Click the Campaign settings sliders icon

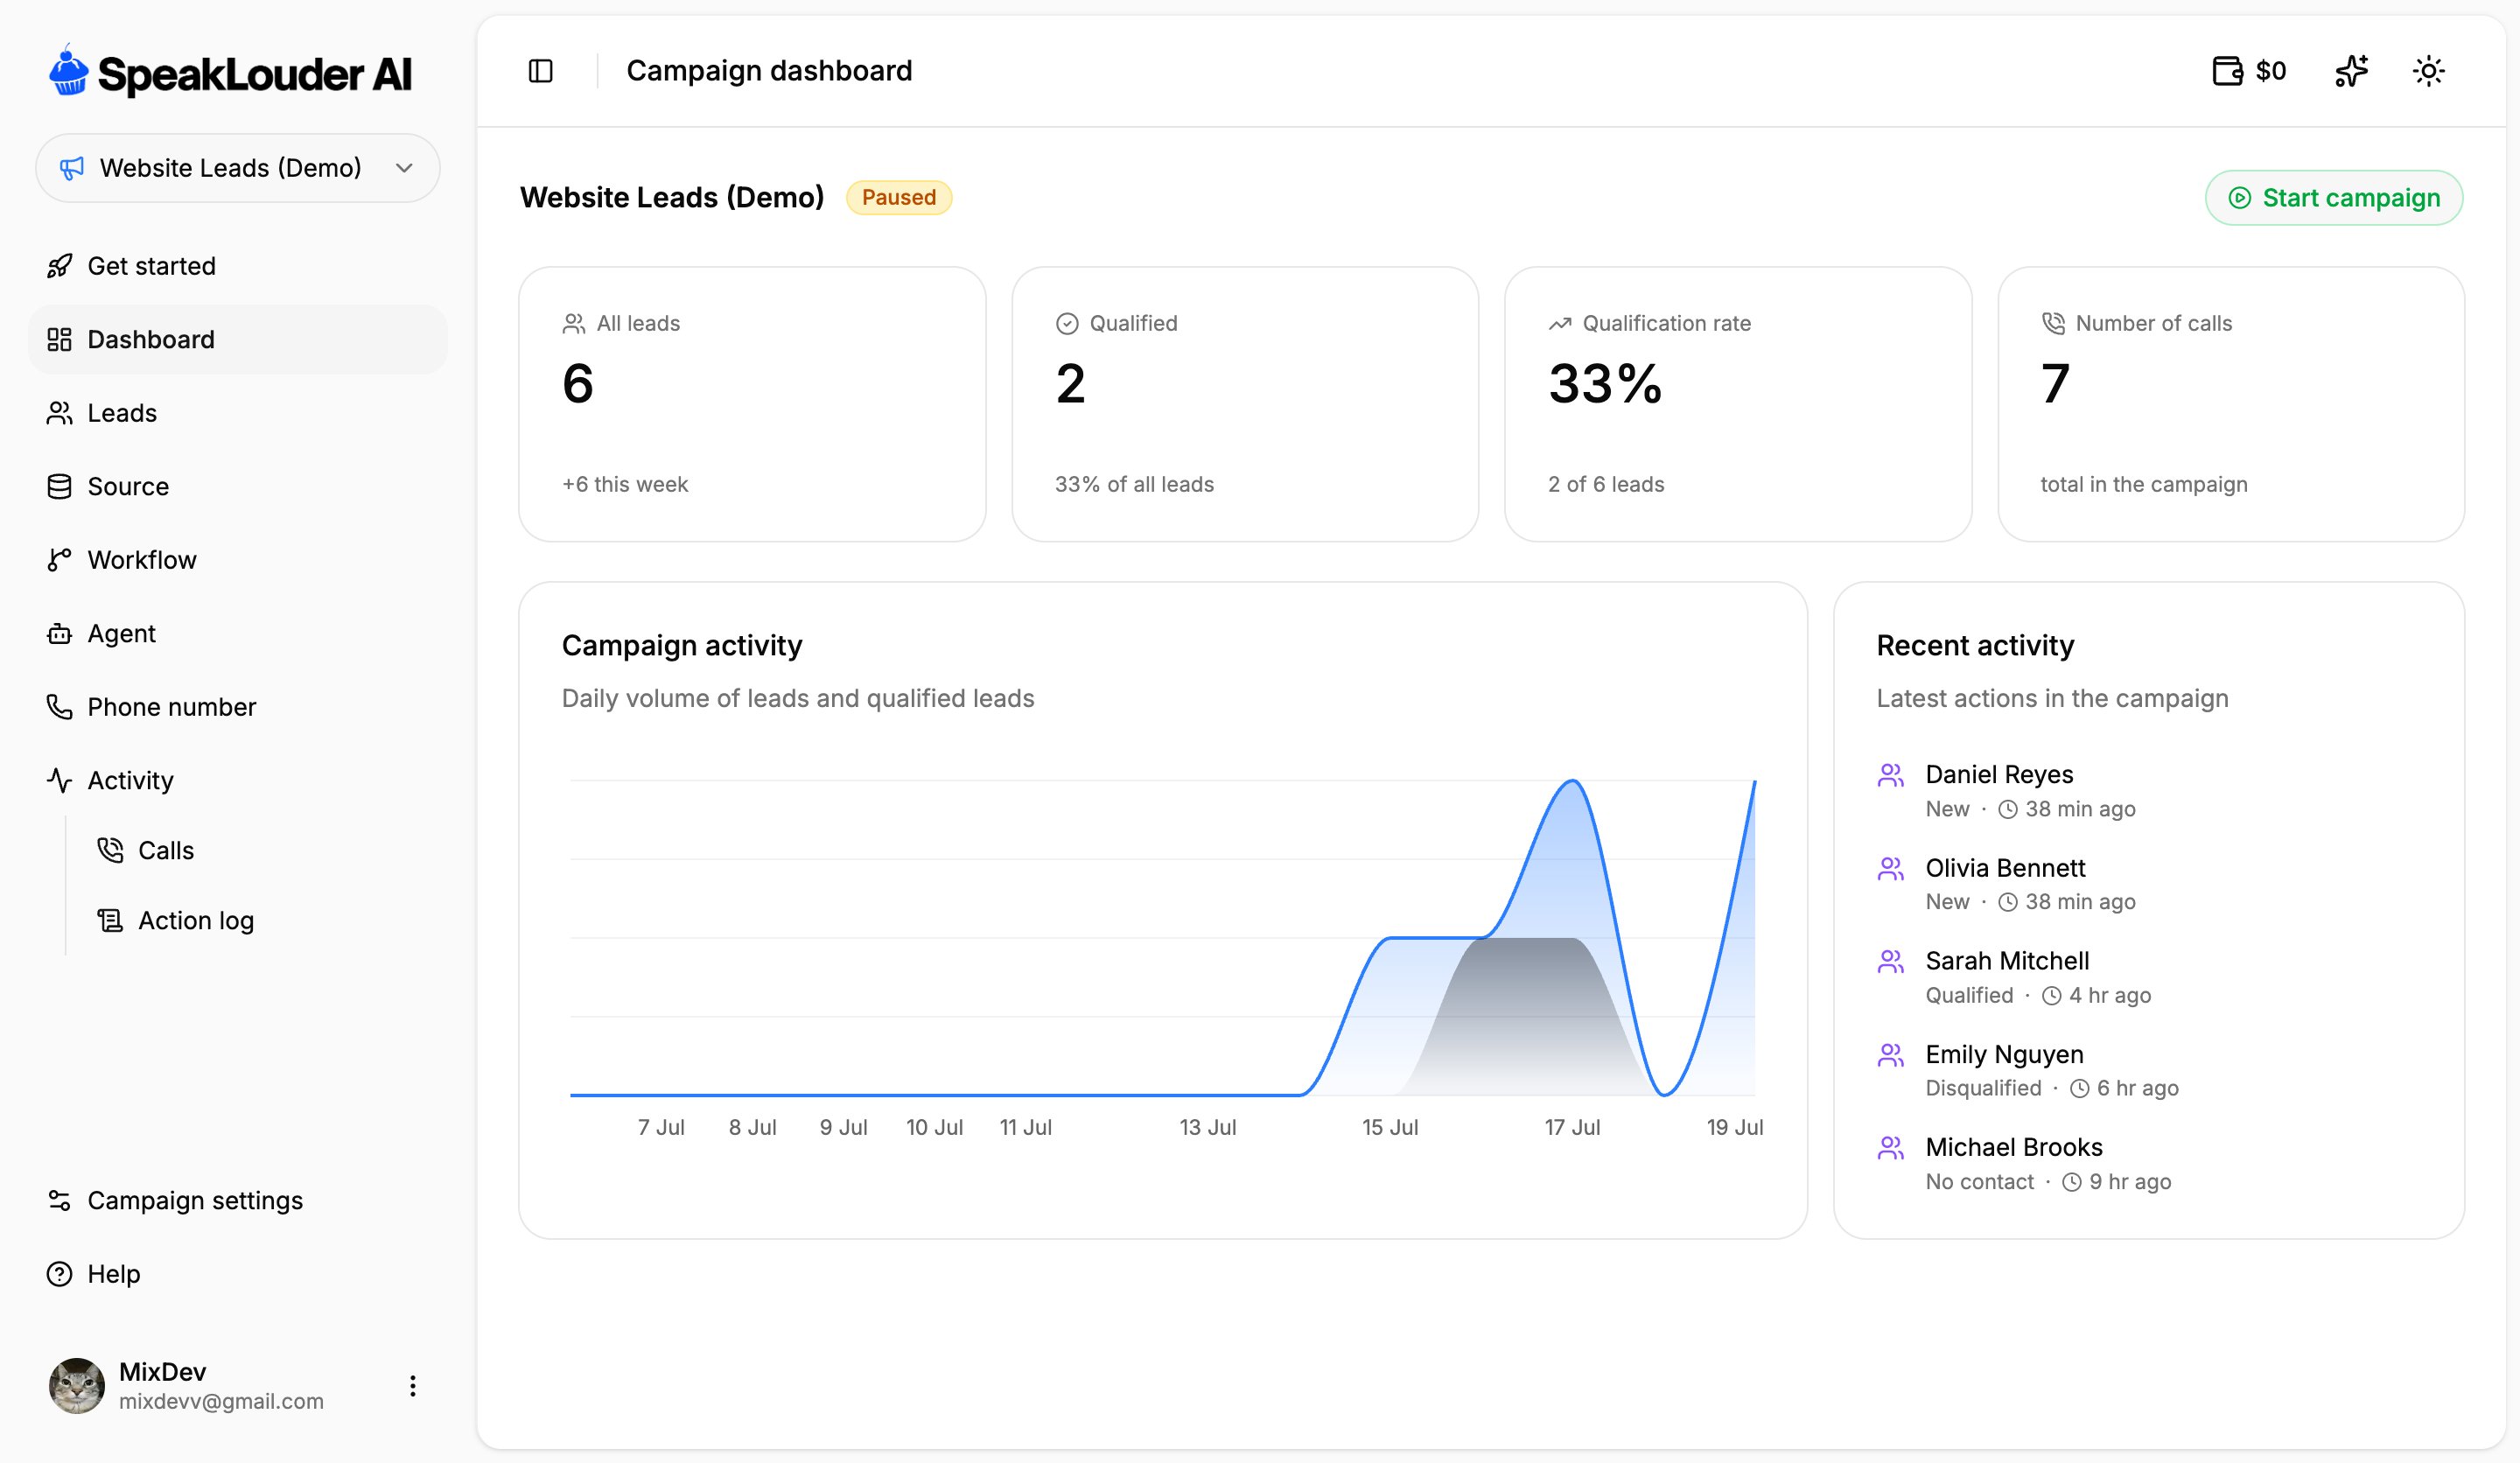point(59,1200)
